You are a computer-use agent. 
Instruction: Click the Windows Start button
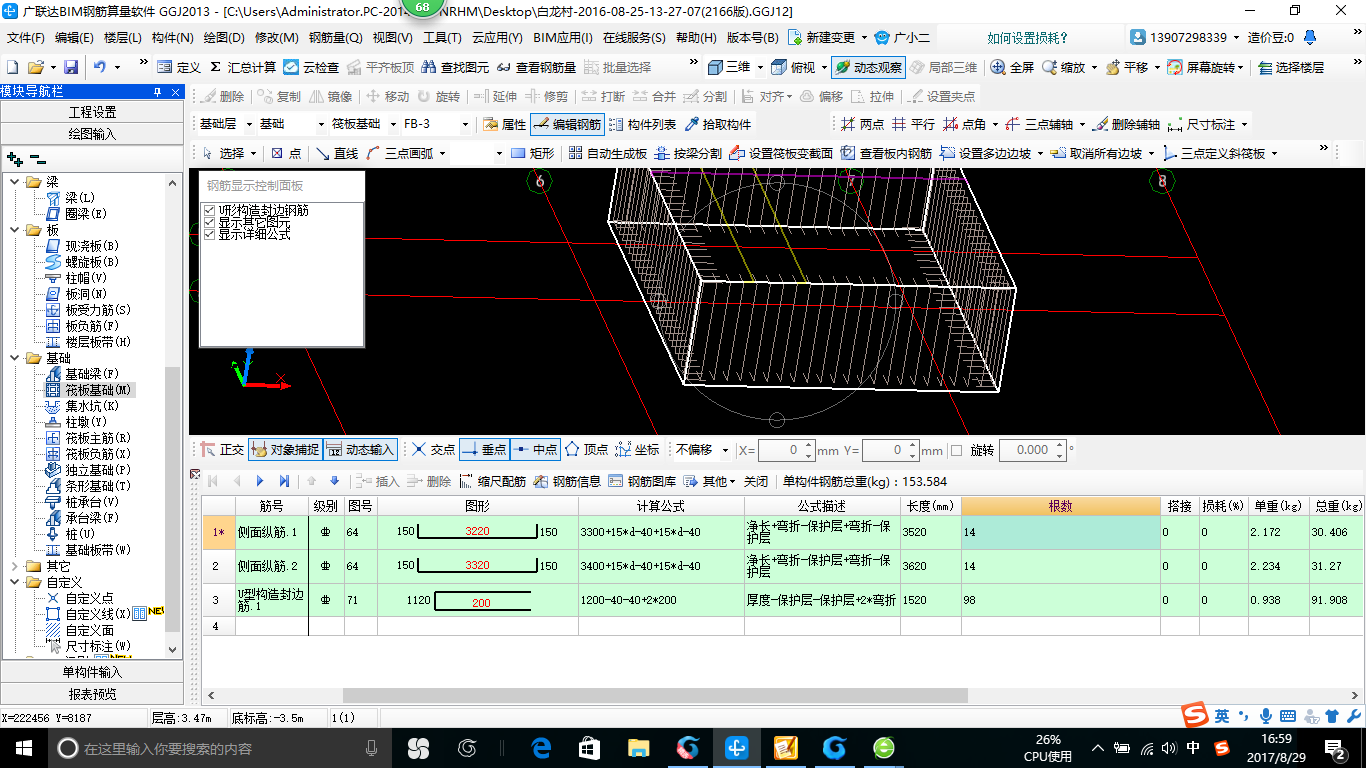[22, 748]
